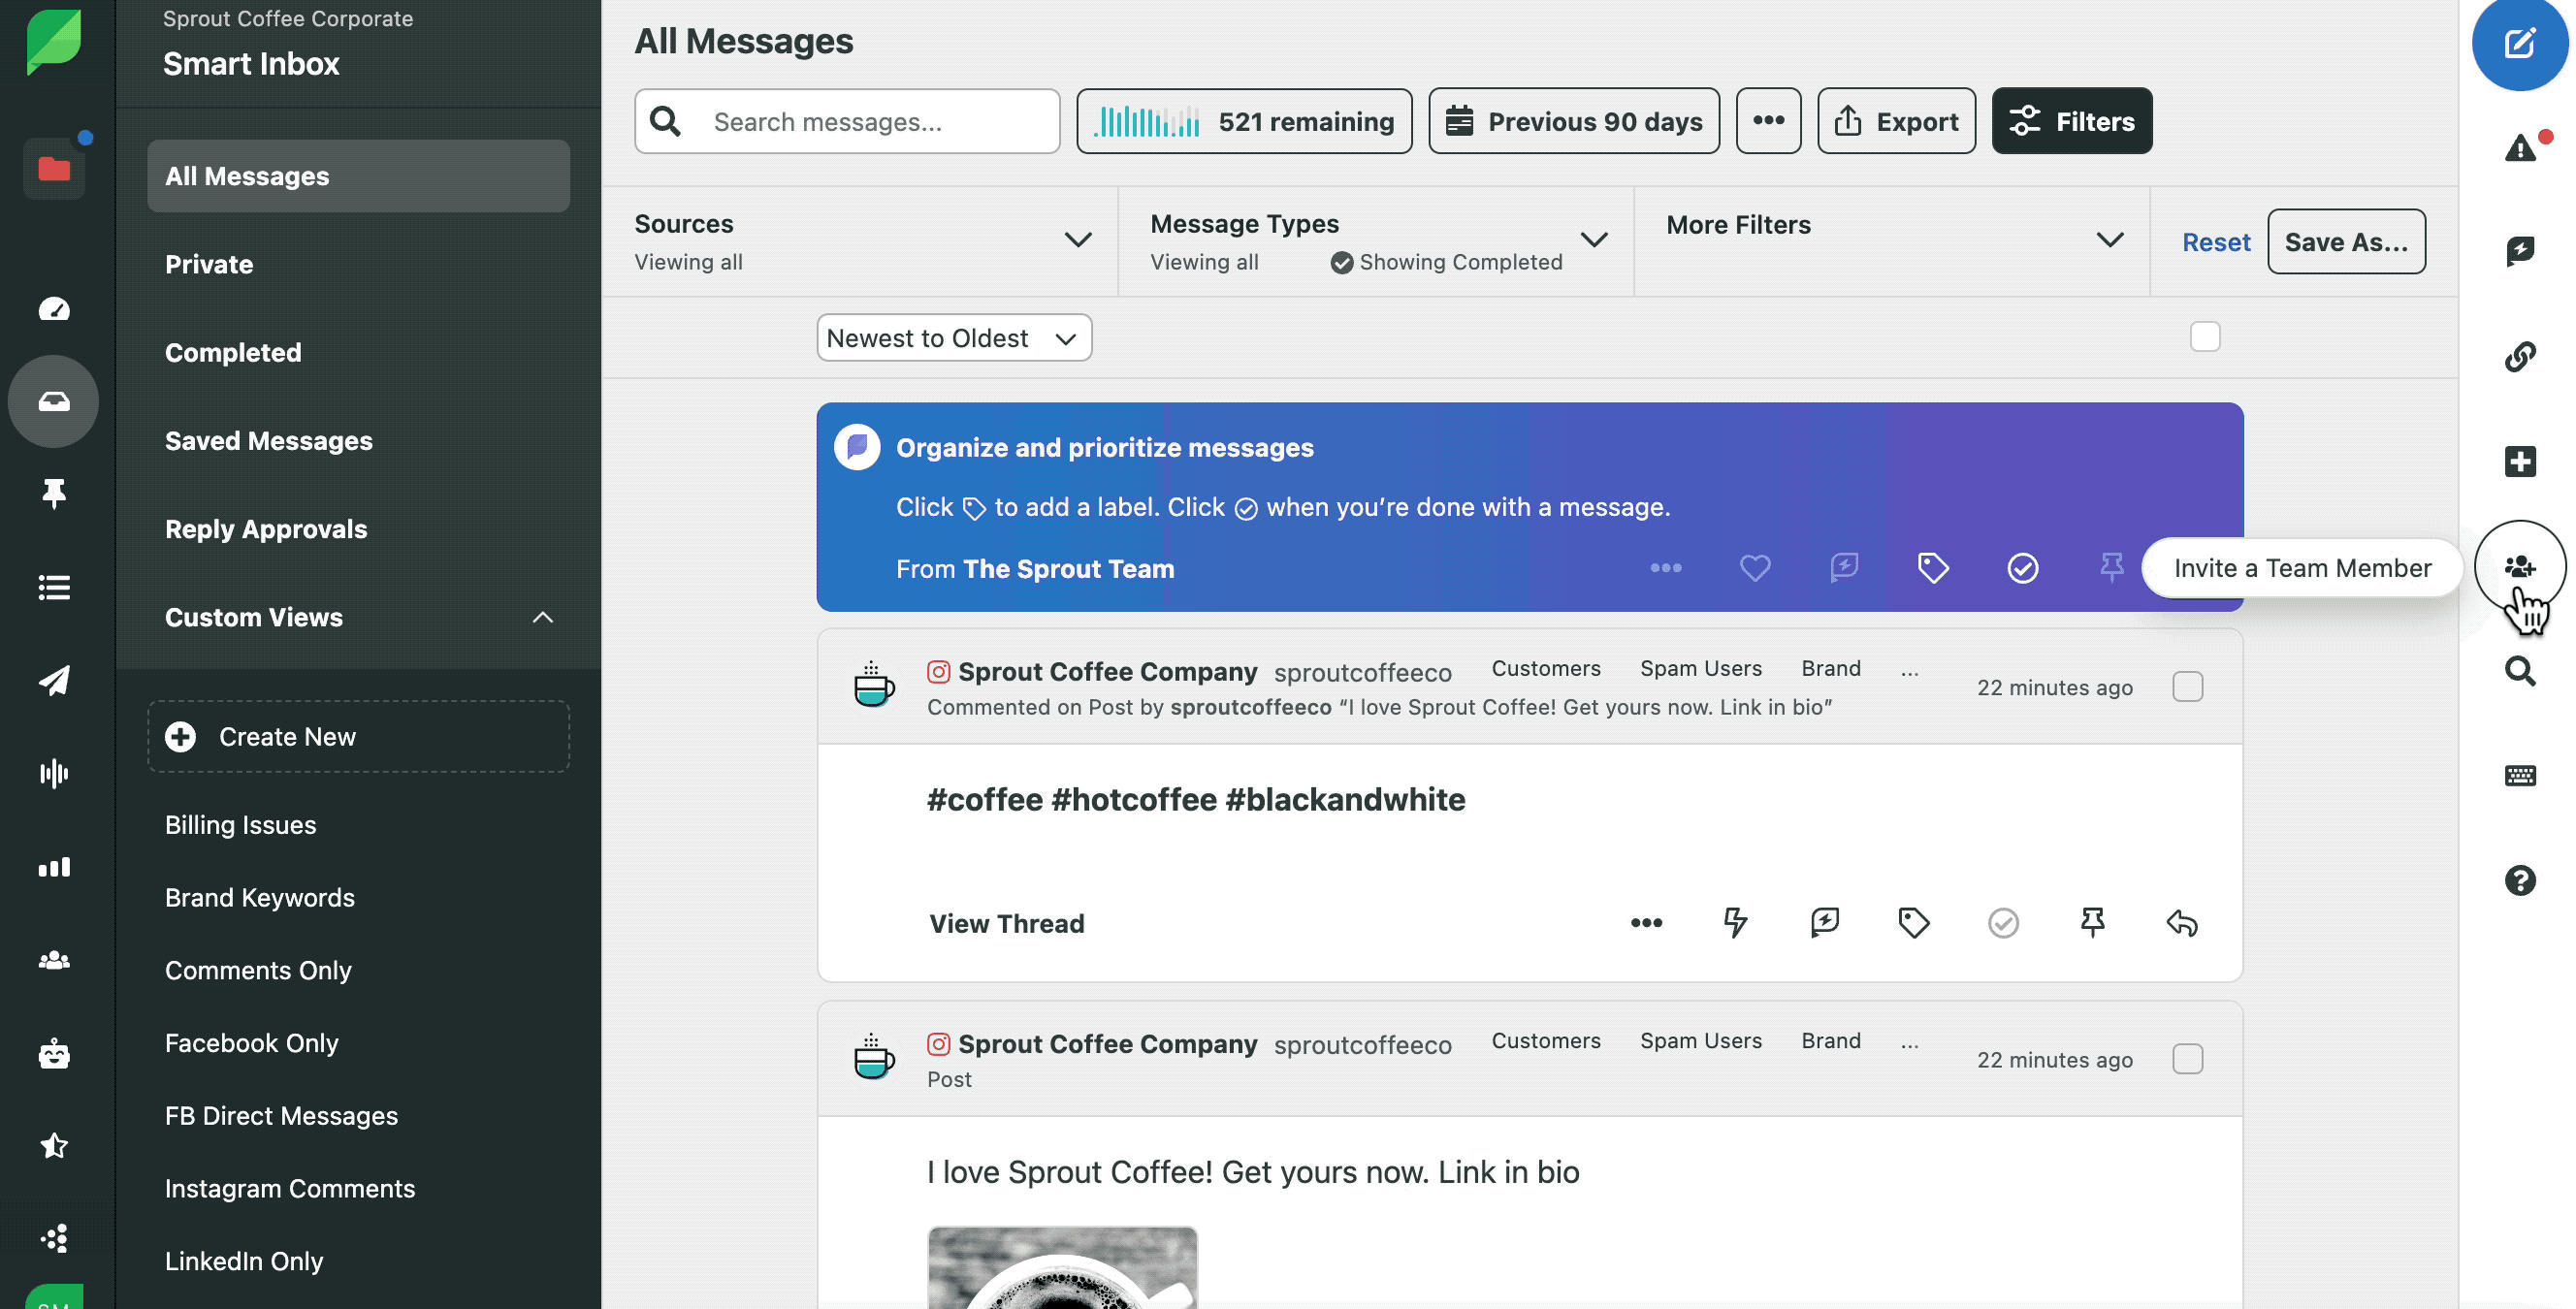Image resolution: width=2576 pixels, height=1309 pixels.
Task: Open the keyboard shortcuts icon
Action: coord(2520,776)
